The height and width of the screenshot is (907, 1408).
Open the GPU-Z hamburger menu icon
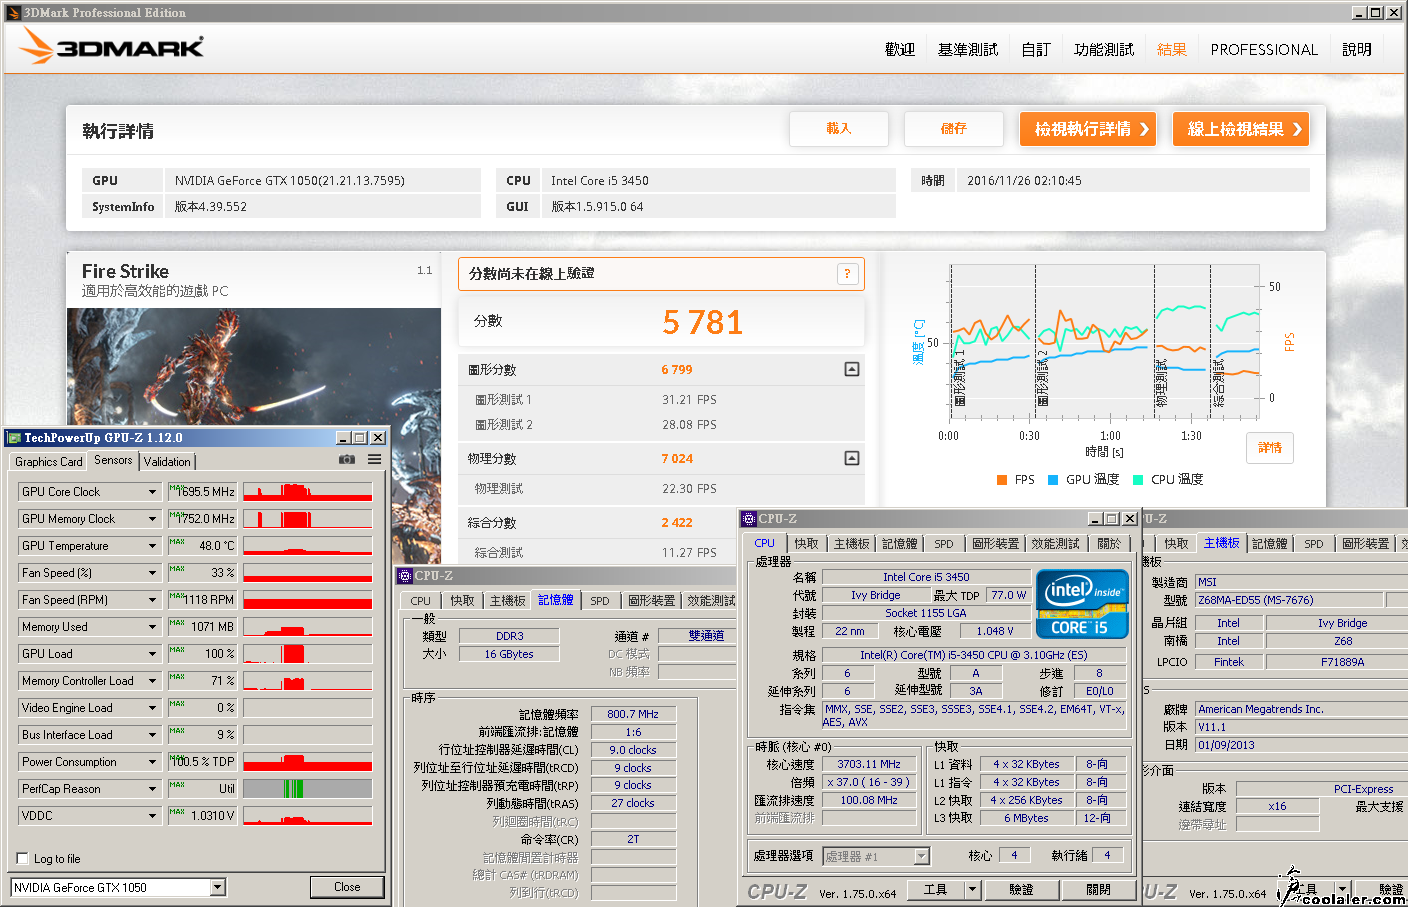[374, 460]
